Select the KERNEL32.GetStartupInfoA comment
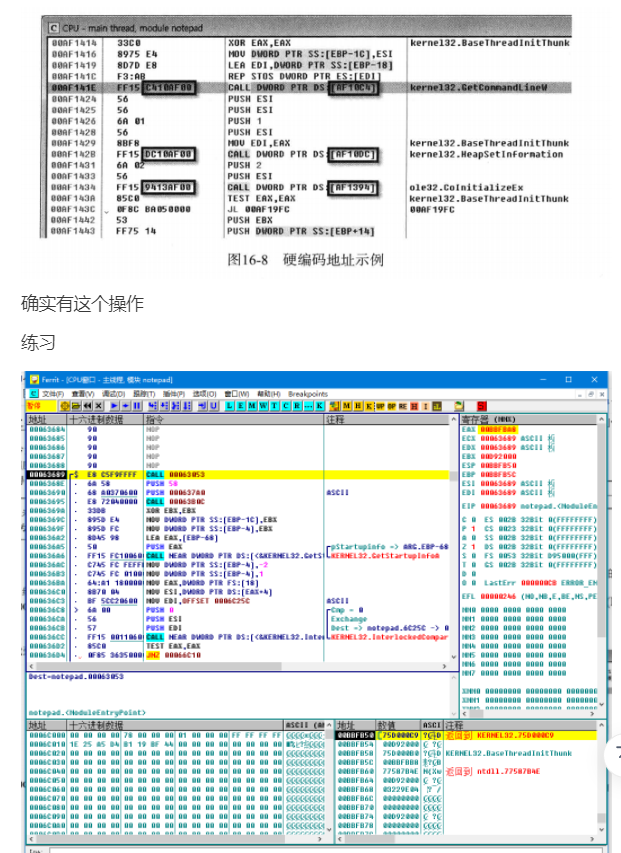621x853 pixels. pos(385,555)
